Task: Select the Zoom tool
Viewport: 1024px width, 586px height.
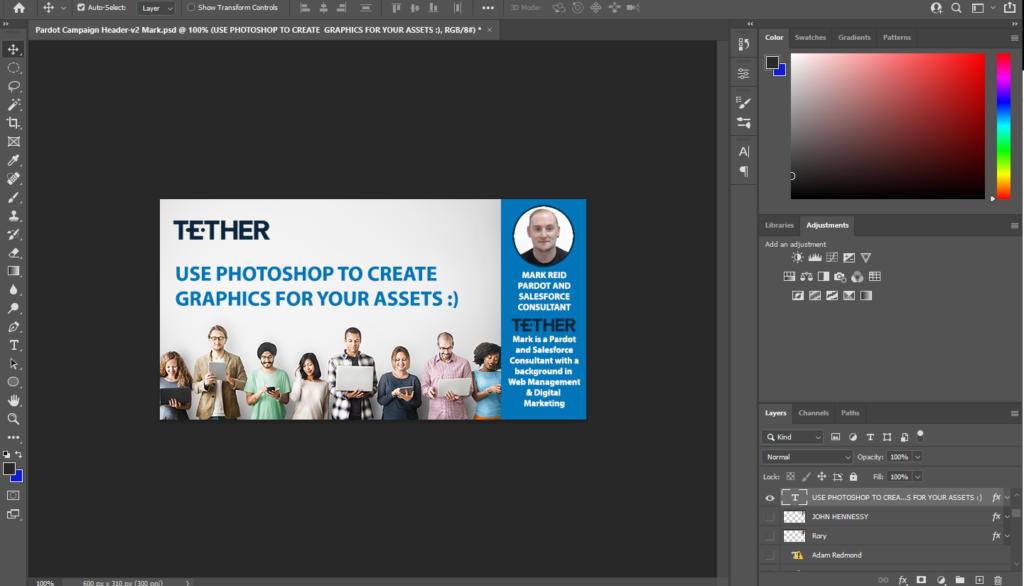Action: 13,419
